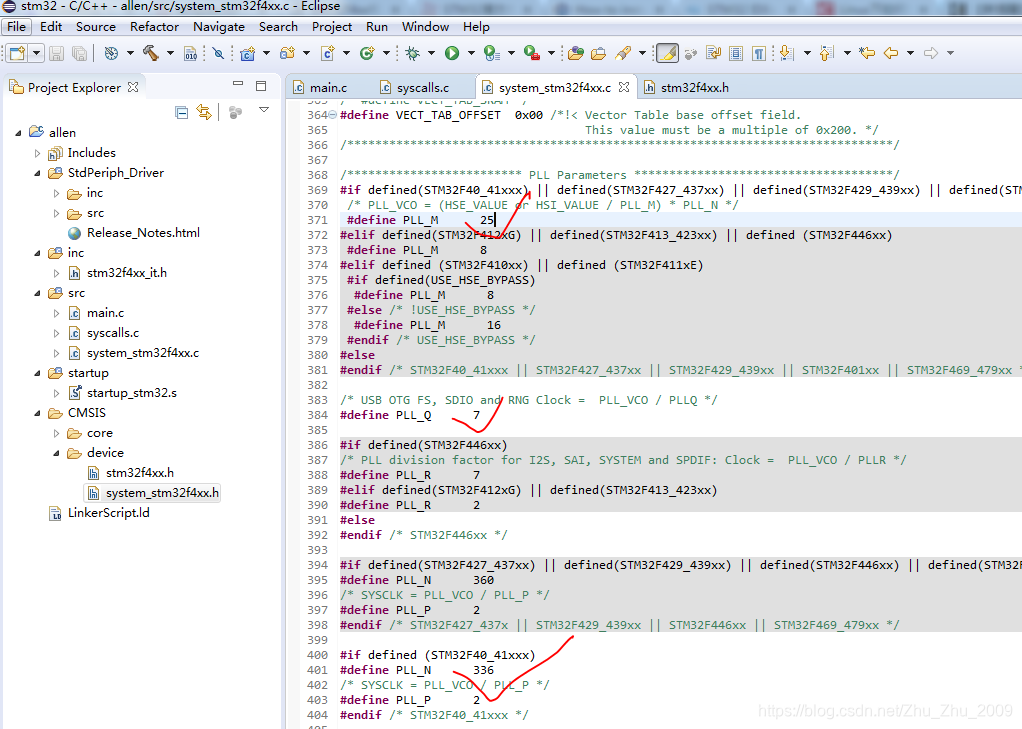Viewport: 1022px width, 729px height.
Task: Open the Debug dropdown arrow
Action: [x=431, y=53]
